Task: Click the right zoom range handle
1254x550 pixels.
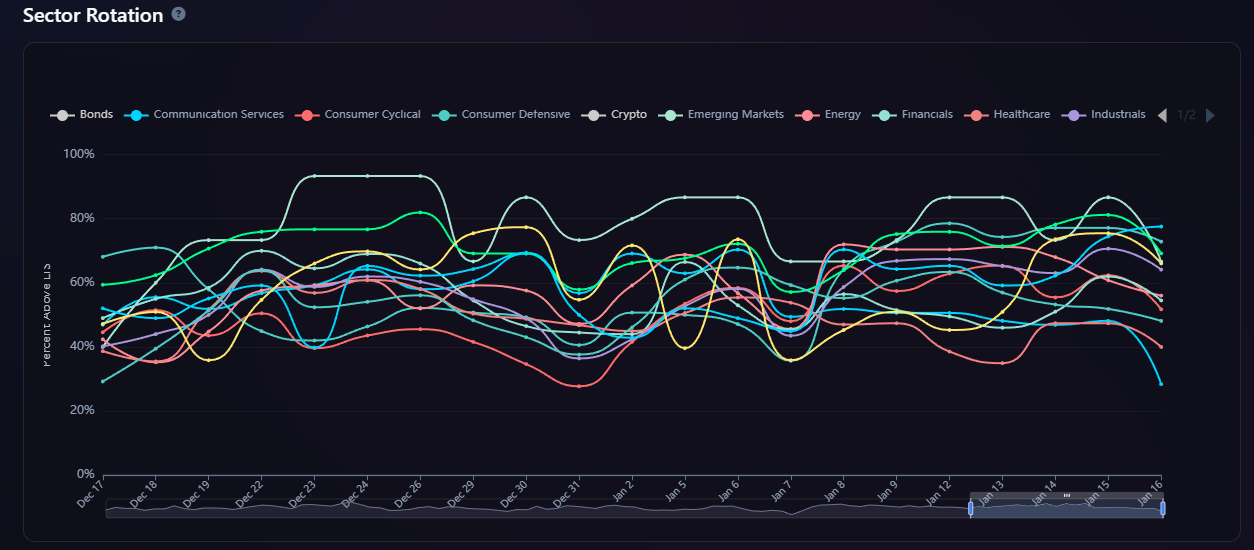Action: point(1162,508)
